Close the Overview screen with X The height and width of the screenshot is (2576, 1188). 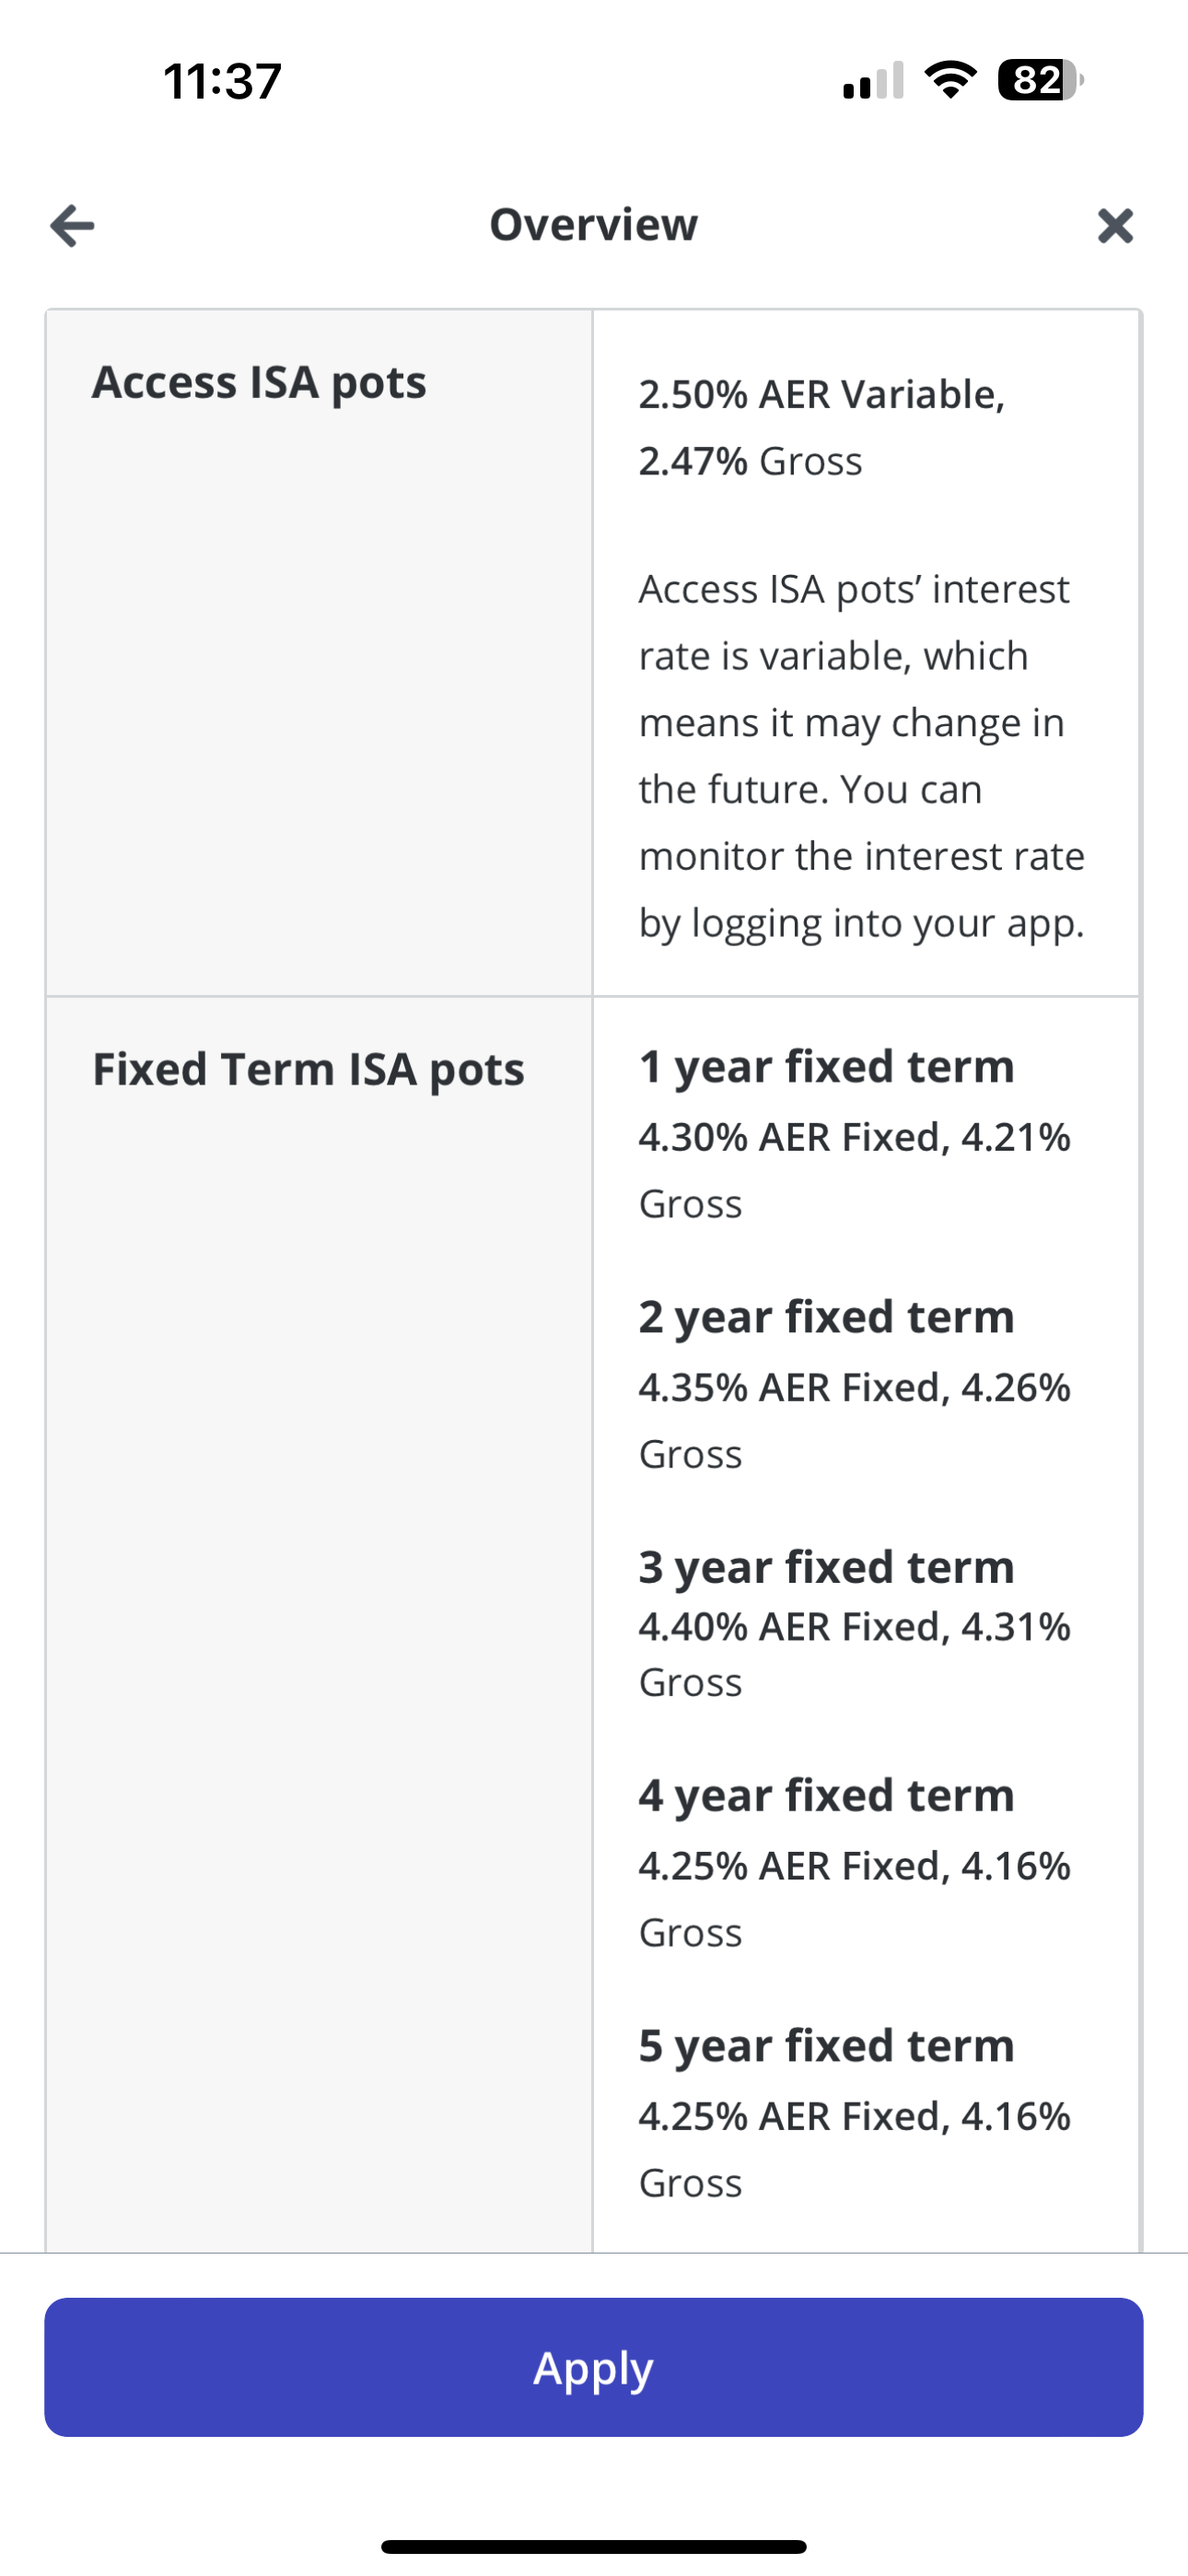click(1115, 225)
